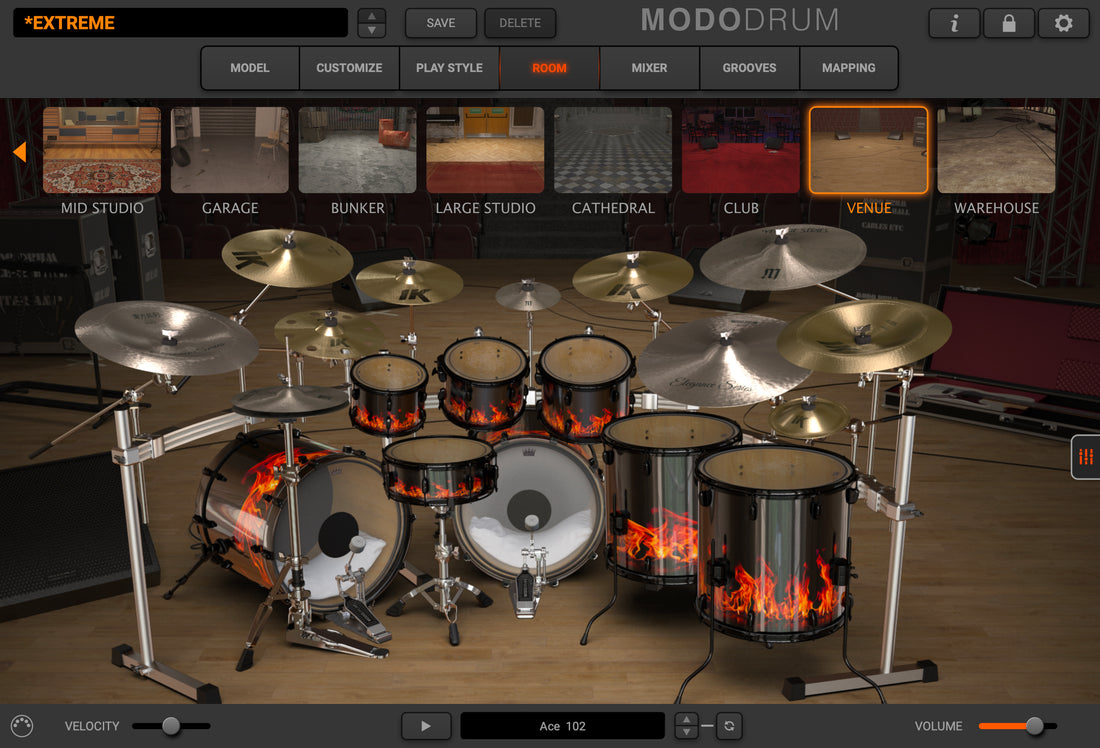The image size is (1100, 748).
Task: Switch to the MODEL tab
Action: coord(250,68)
